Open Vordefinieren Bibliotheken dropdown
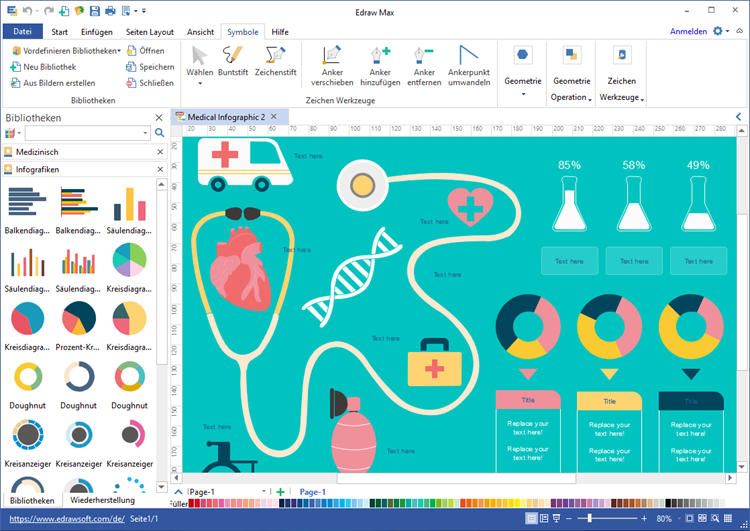The image size is (750, 531). pos(66,51)
